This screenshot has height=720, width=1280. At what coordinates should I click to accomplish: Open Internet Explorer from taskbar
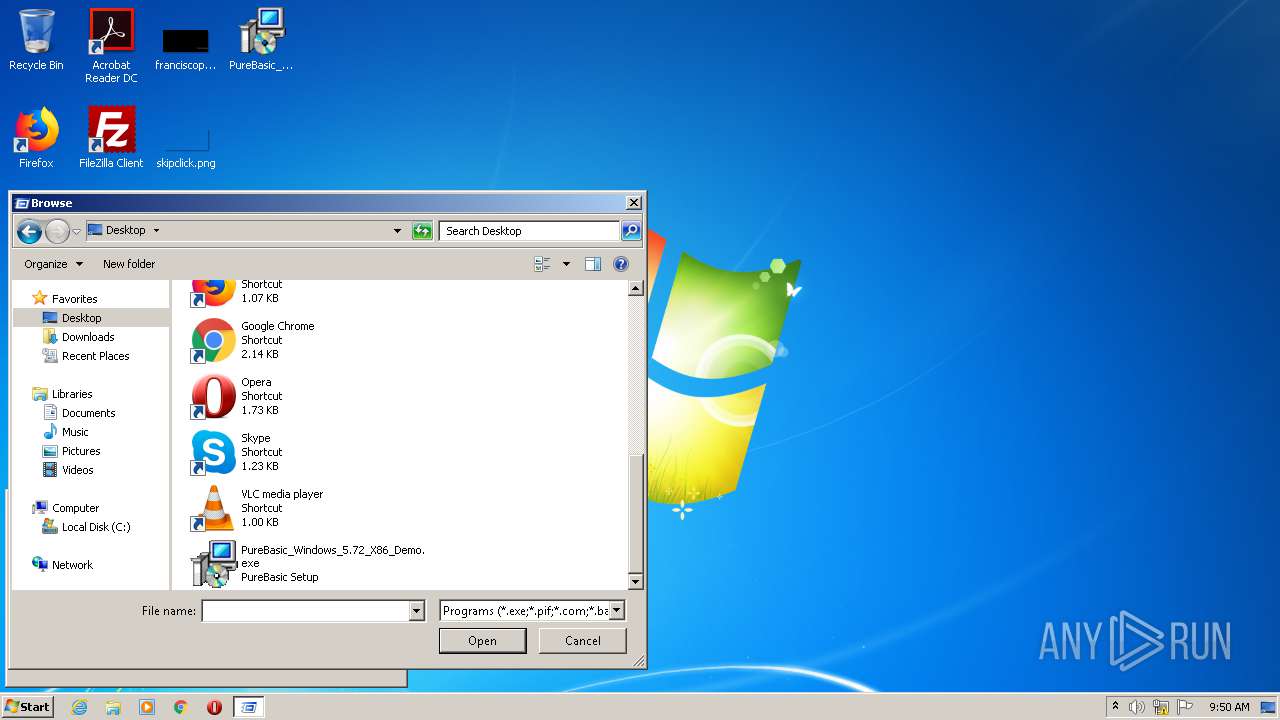(79, 707)
